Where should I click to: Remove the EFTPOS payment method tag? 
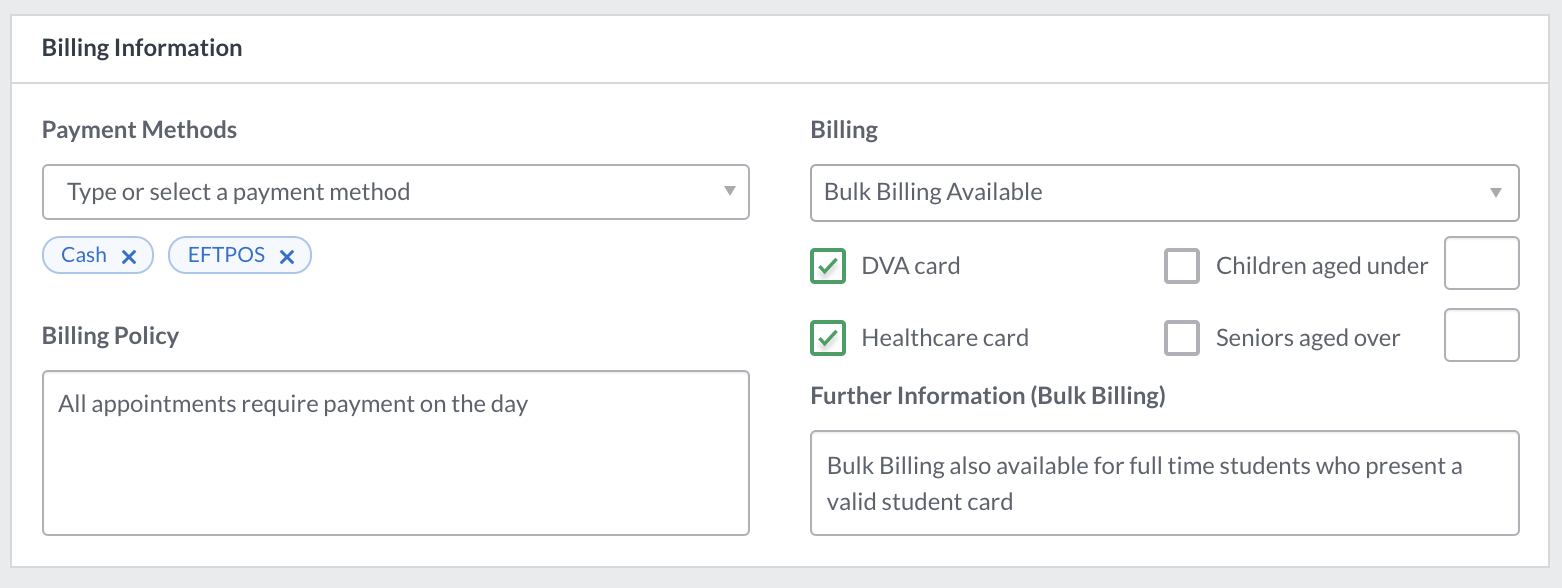tap(287, 256)
